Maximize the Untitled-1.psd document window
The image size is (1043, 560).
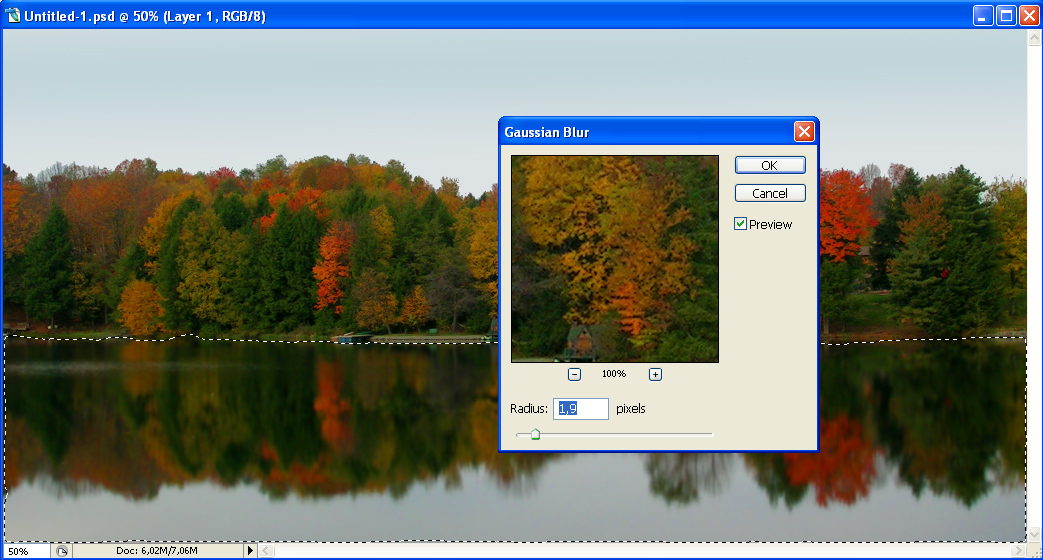pyautogui.click(x=1007, y=15)
